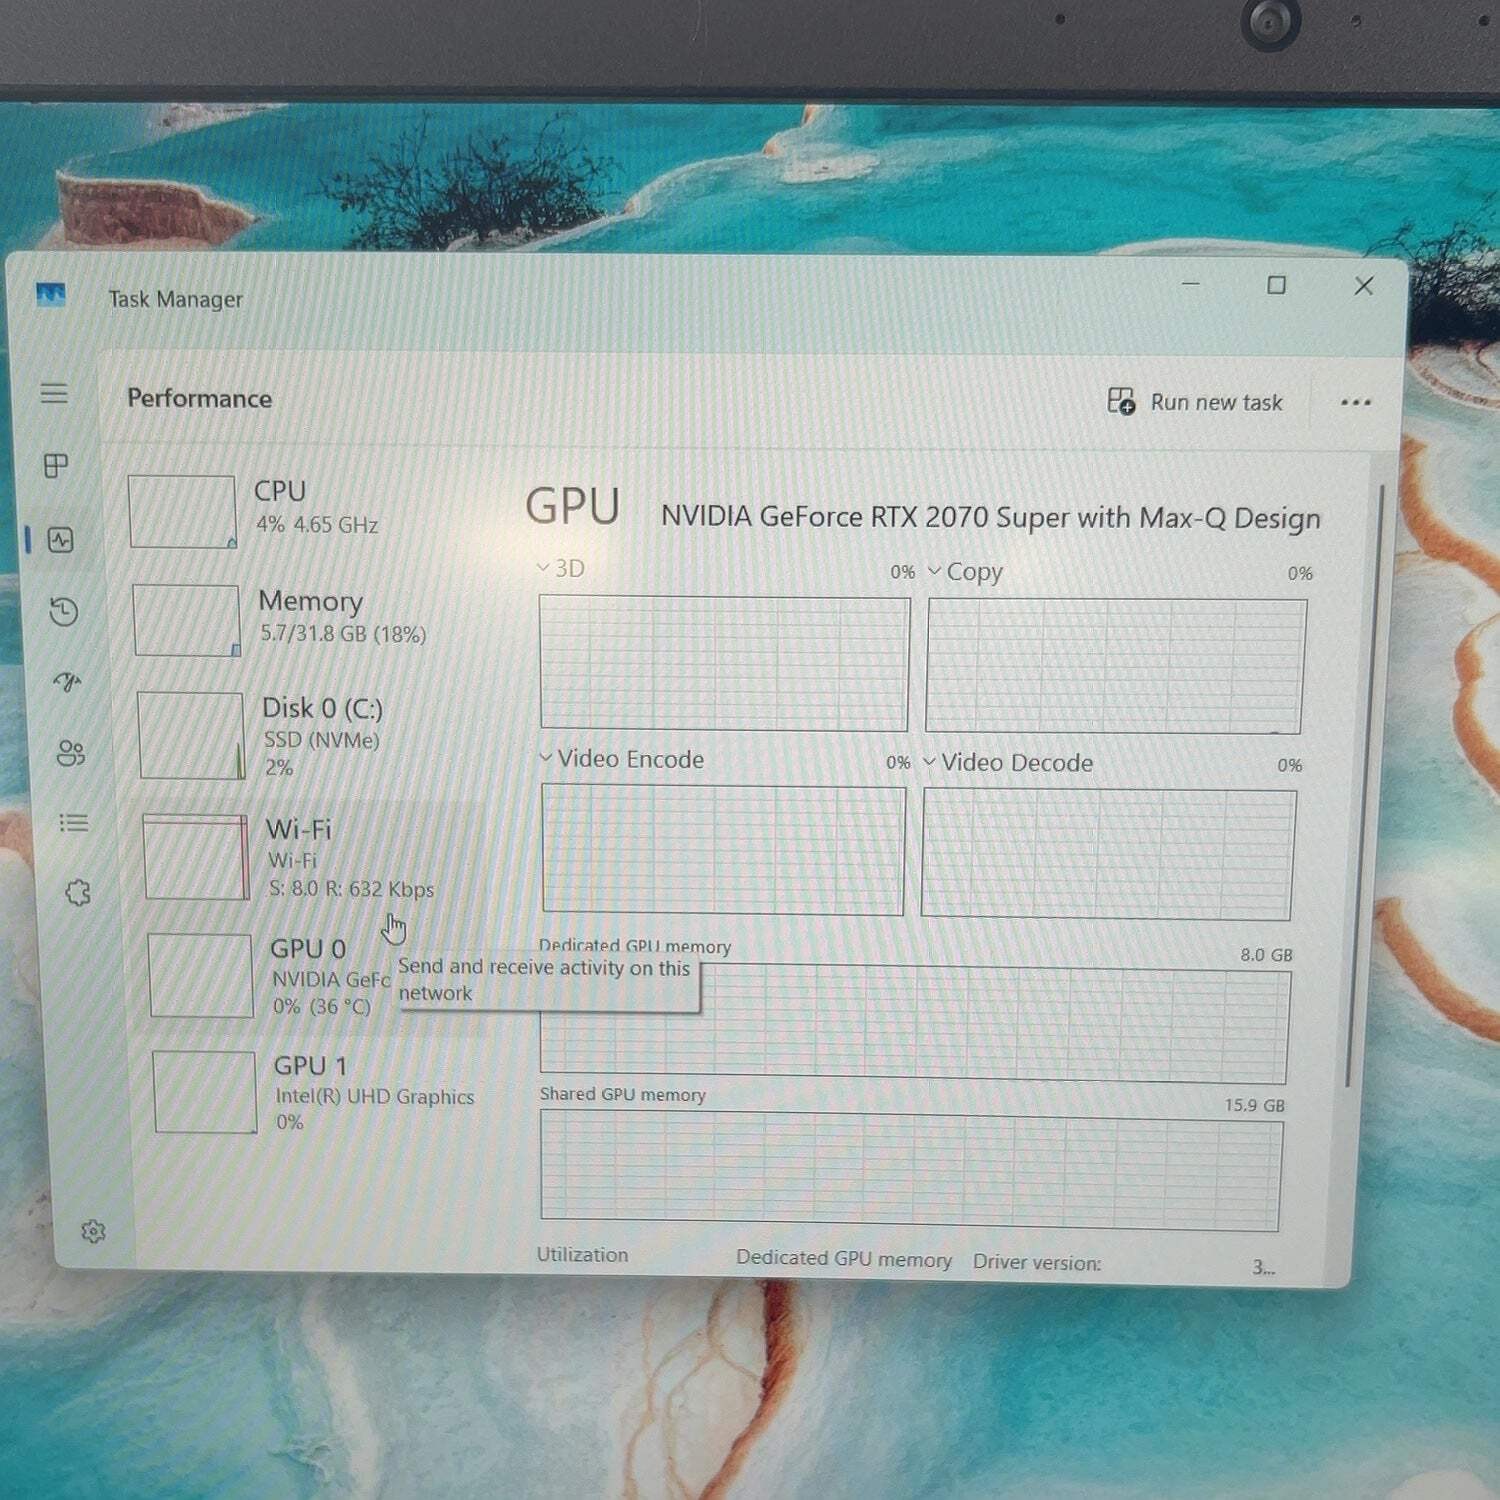The width and height of the screenshot is (1500, 1500).
Task: Click the Video Encode graph
Action: coord(723,850)
